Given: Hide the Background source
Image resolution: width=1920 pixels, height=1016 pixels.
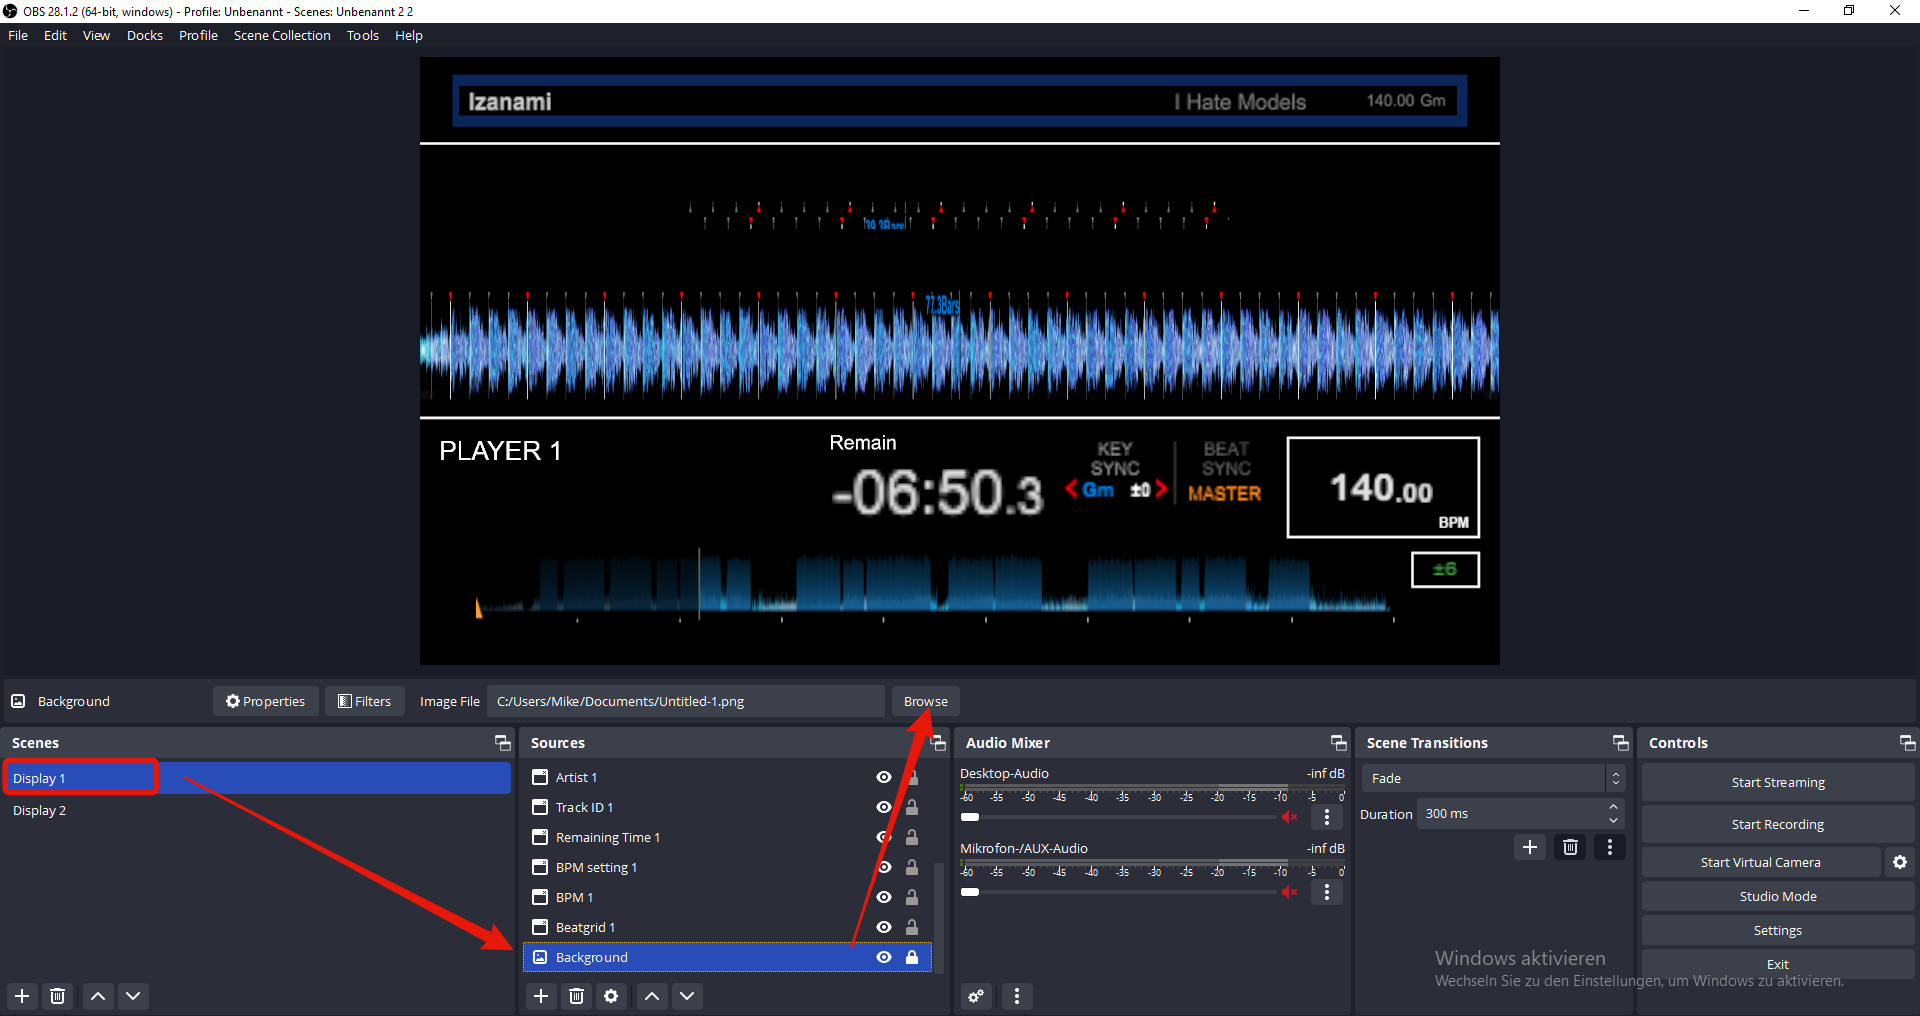Looking at the screenshot, I should (x=884, y=957).
